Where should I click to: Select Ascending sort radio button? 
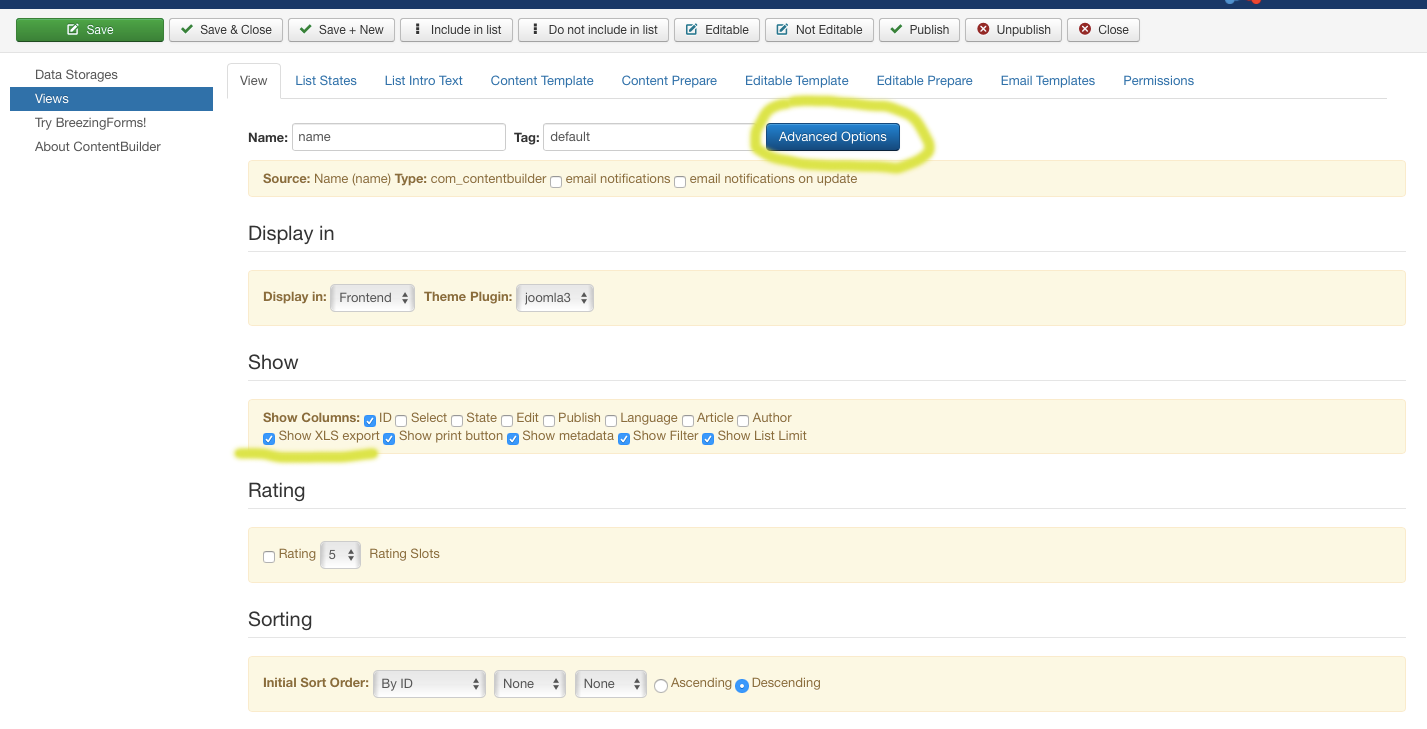click(661, 686)
